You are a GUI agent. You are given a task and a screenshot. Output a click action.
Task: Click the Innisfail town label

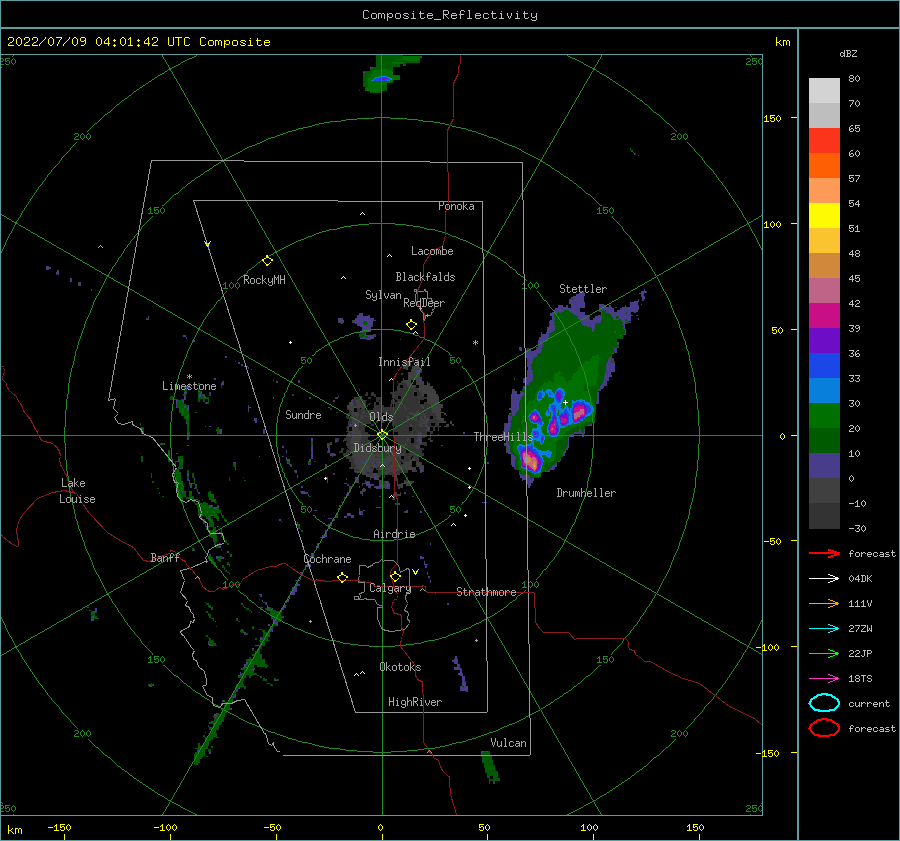point(404,362)
